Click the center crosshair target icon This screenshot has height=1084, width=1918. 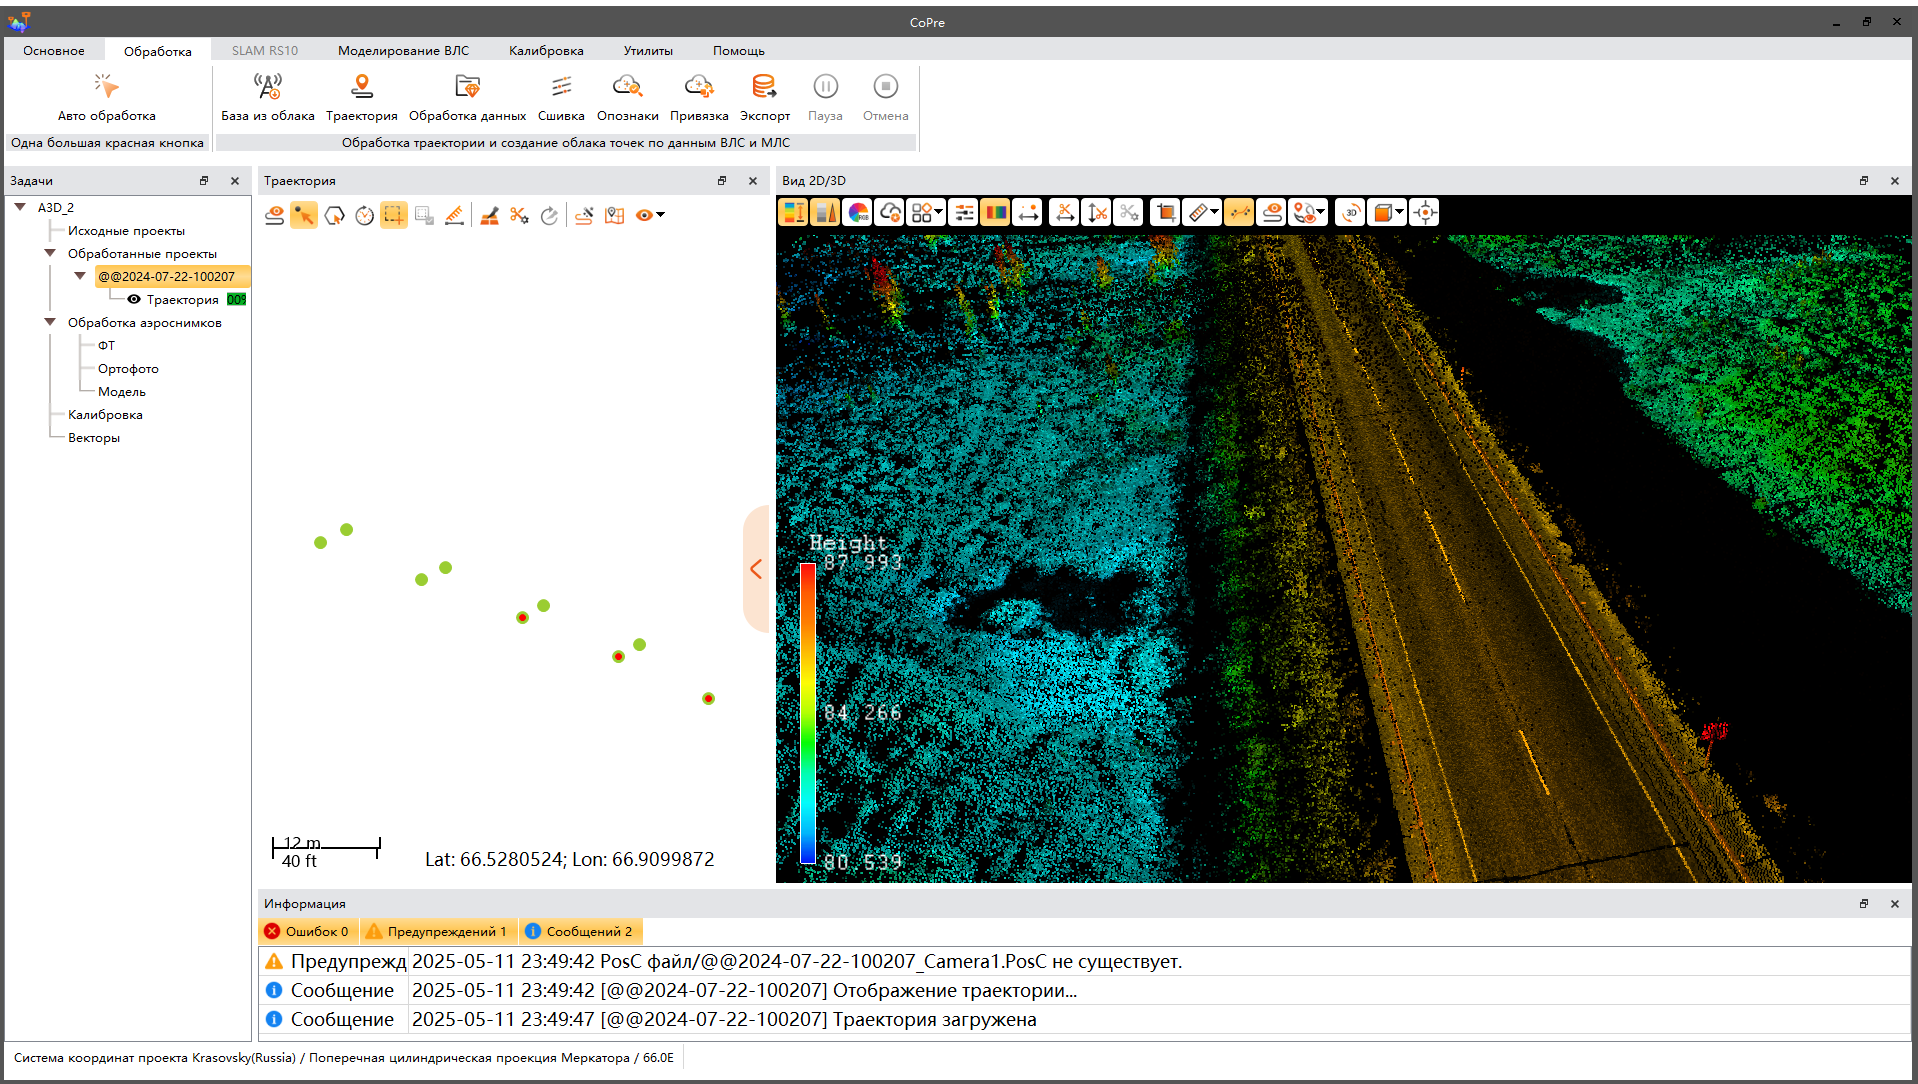(x=1425, y=213)
